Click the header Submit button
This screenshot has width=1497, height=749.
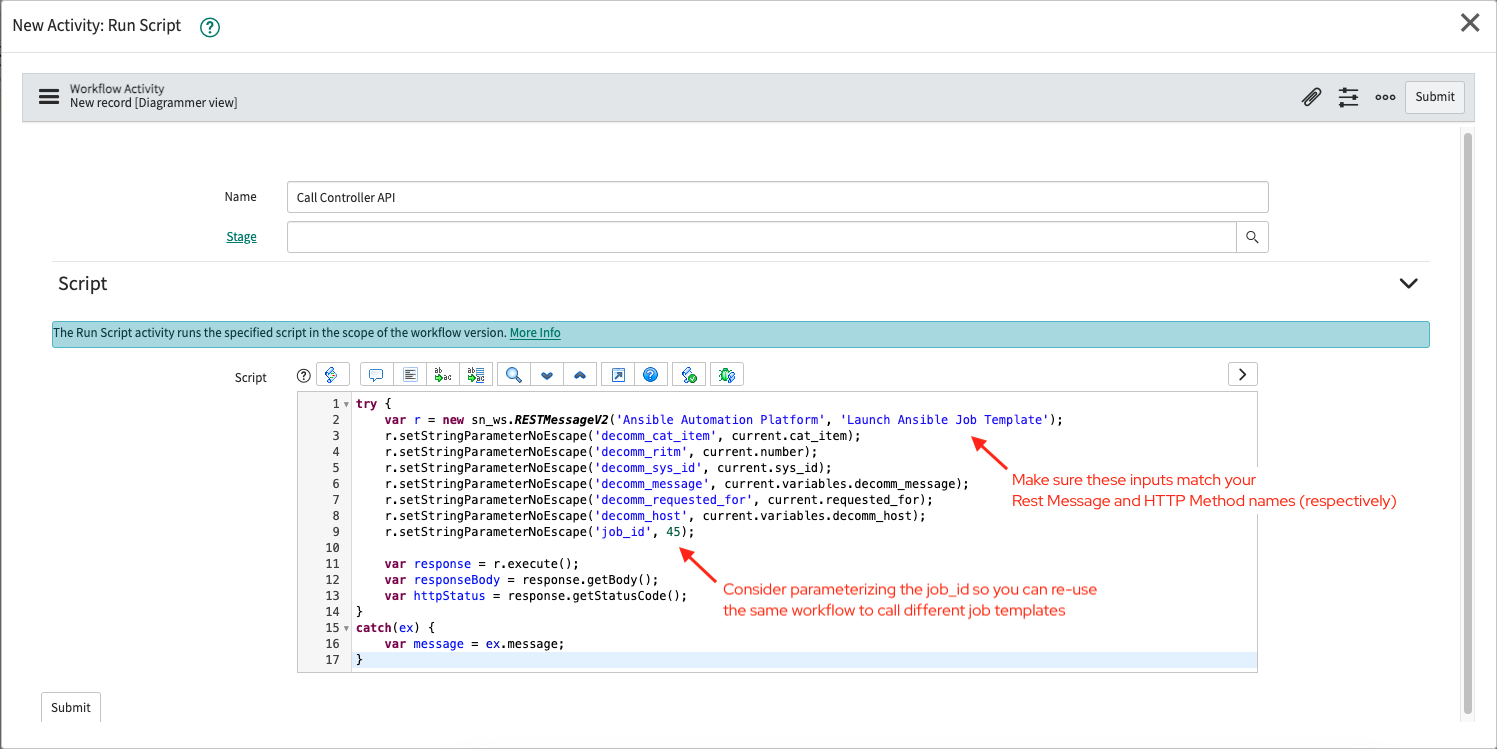pyautogui.click(x=1435, y=97)
